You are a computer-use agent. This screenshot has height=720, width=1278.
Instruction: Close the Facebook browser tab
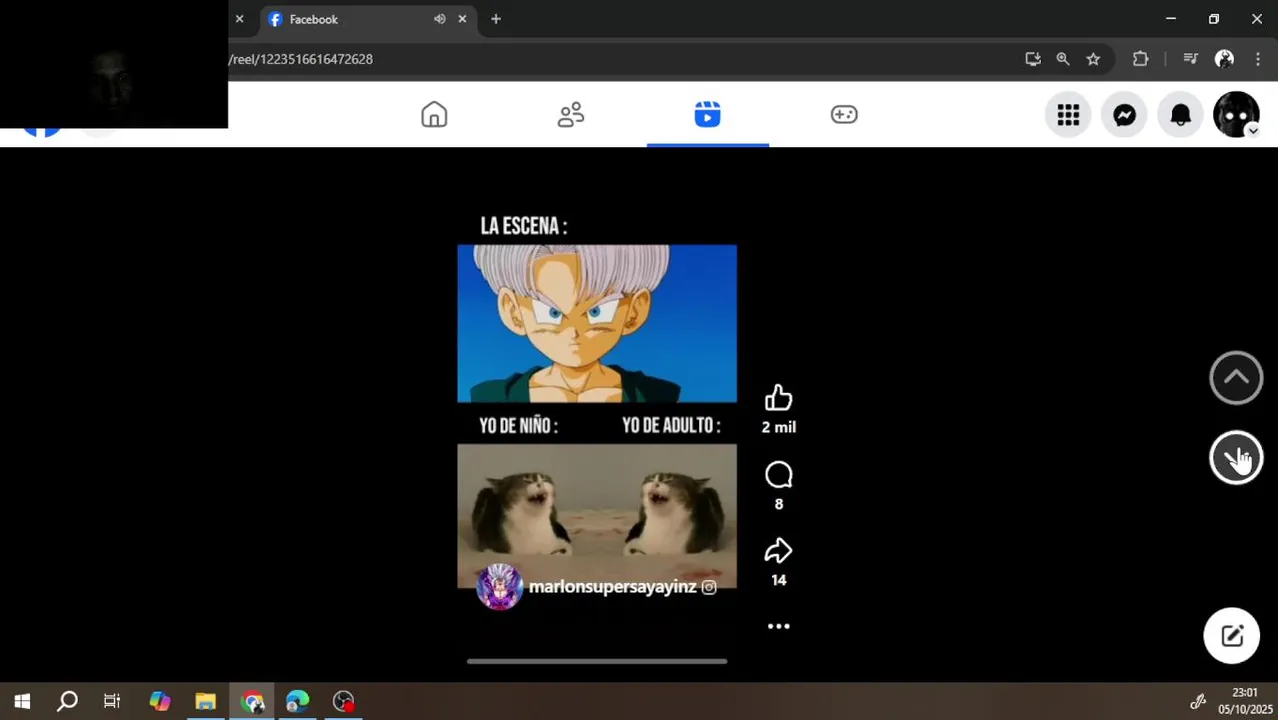click(x=462, y=19)
